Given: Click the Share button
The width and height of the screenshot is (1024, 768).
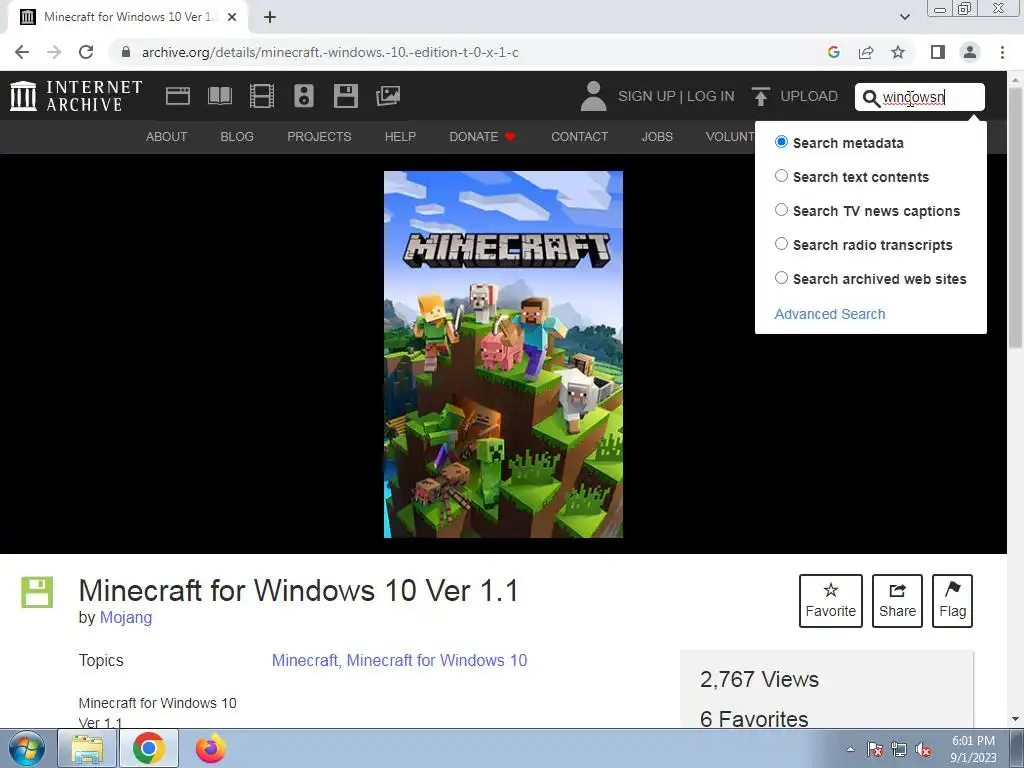Looking at the screenshot, I should (x=897, y=601).
